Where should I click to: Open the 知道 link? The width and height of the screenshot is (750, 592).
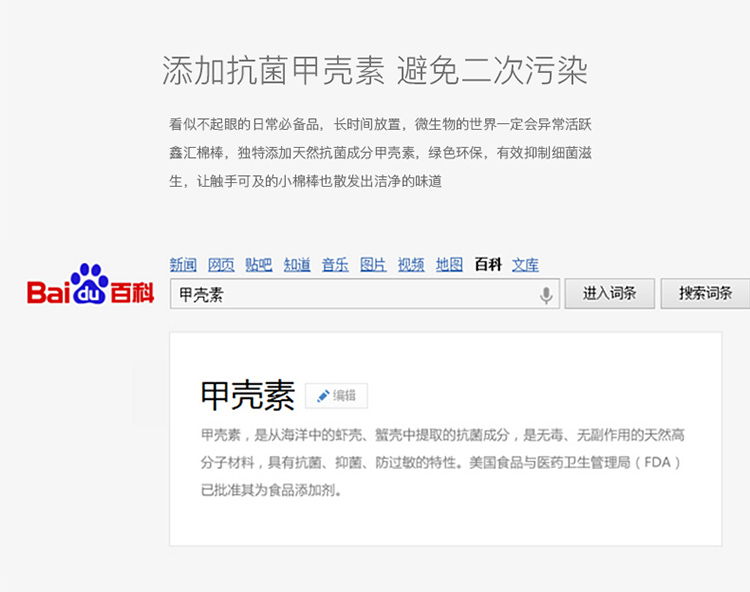[x=297, y=264]
